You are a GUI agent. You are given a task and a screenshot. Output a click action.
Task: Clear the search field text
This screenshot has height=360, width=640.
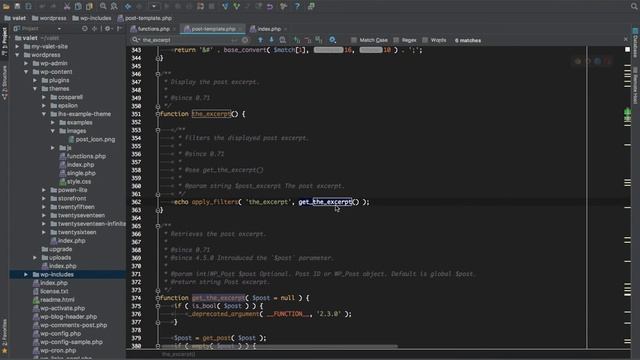coord(245,40)
